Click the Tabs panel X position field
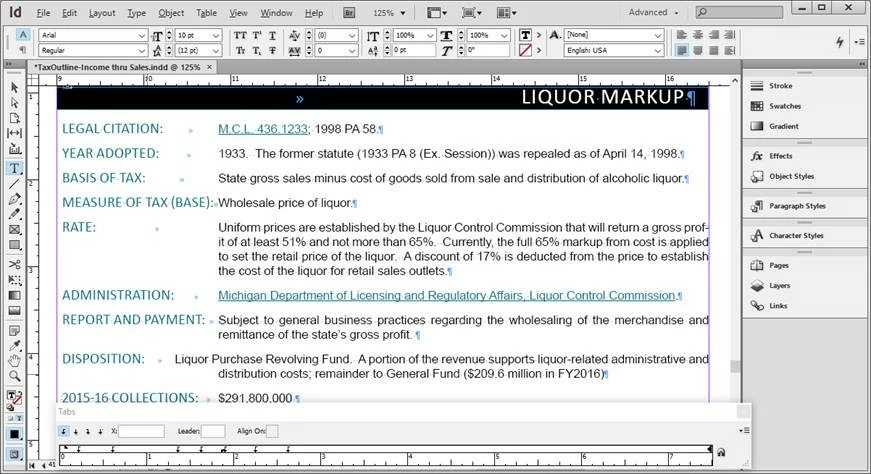The image size is (871, 474). pos(141,431)
